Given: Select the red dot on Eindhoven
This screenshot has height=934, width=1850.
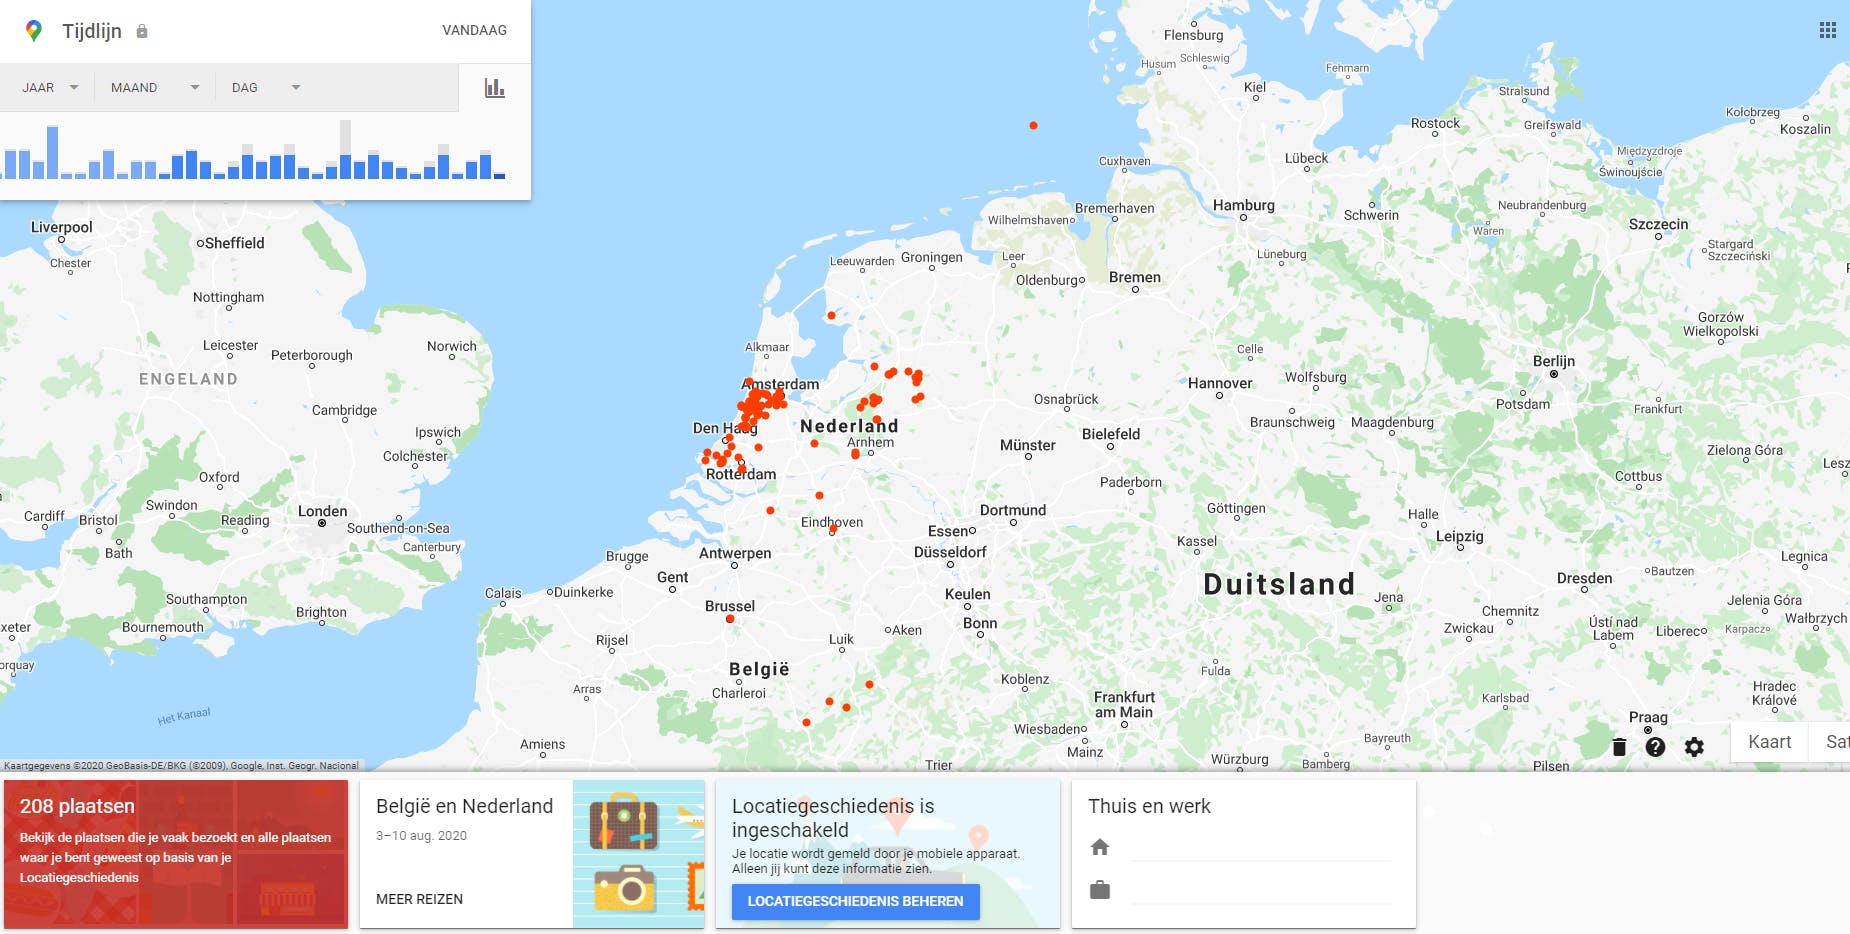Looking at the screenshot, I should click(x=833, y=528).
